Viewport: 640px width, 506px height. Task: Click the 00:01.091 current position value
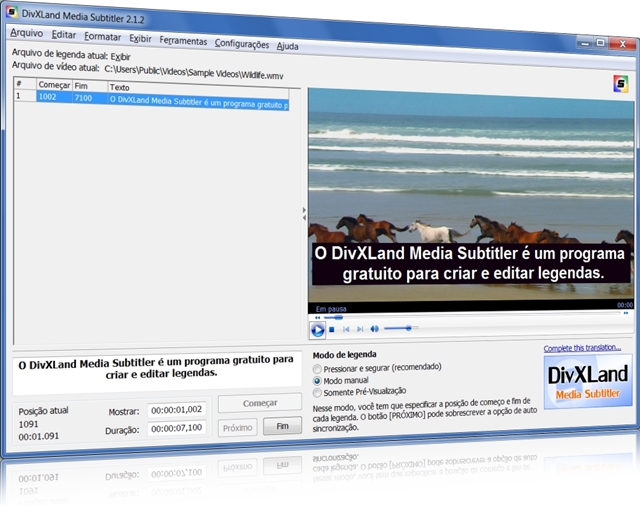(39, 436)
